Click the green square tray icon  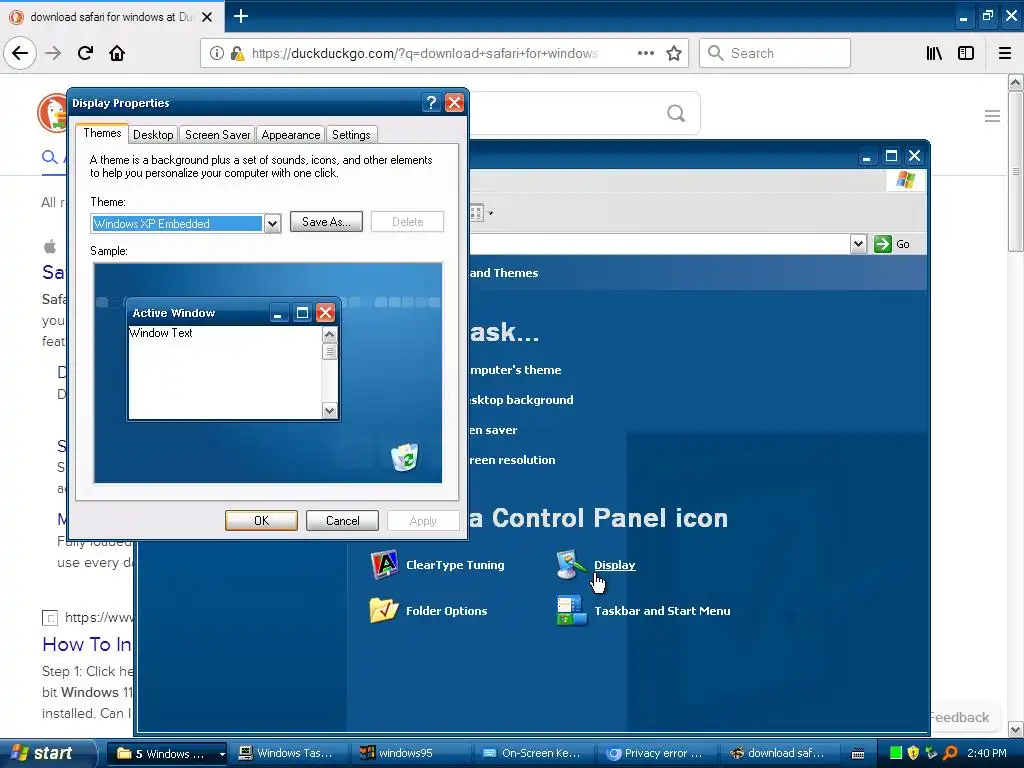click(896, 753)
